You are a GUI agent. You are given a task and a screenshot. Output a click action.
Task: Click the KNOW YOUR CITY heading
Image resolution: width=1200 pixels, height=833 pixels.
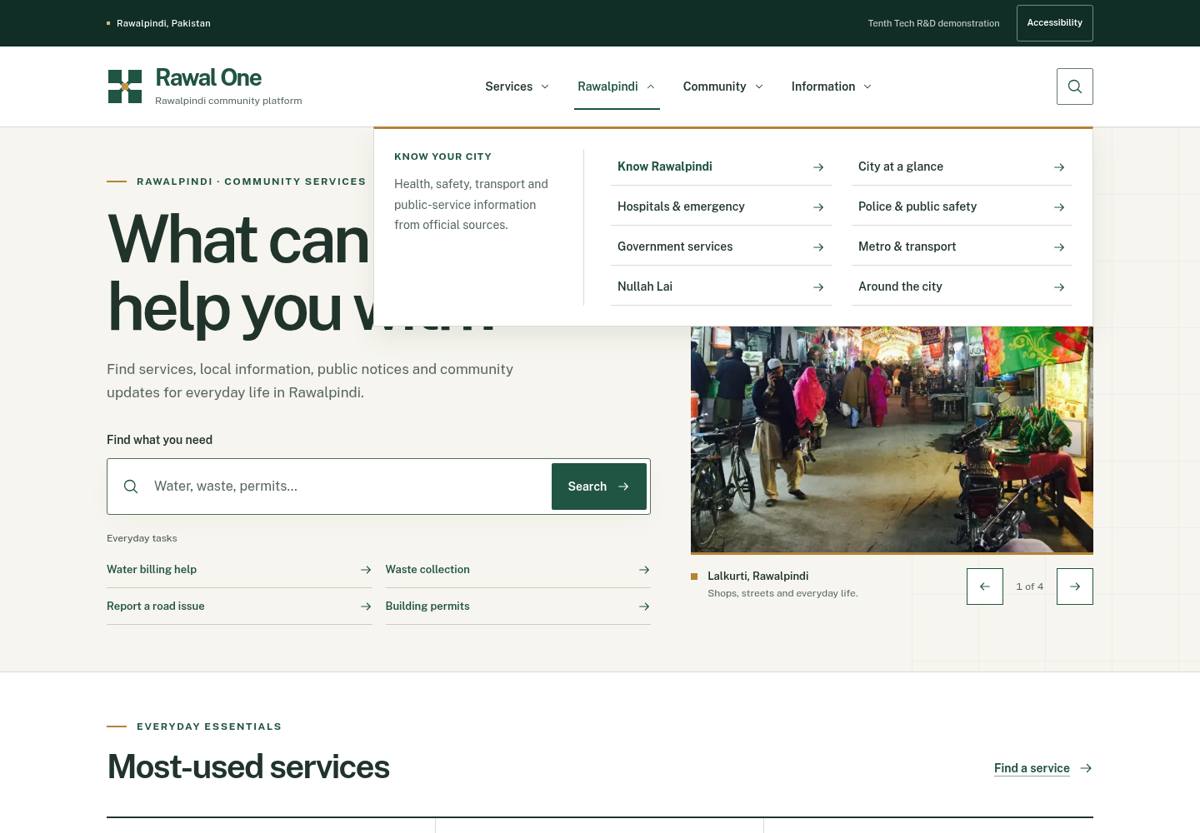point(443,157)
